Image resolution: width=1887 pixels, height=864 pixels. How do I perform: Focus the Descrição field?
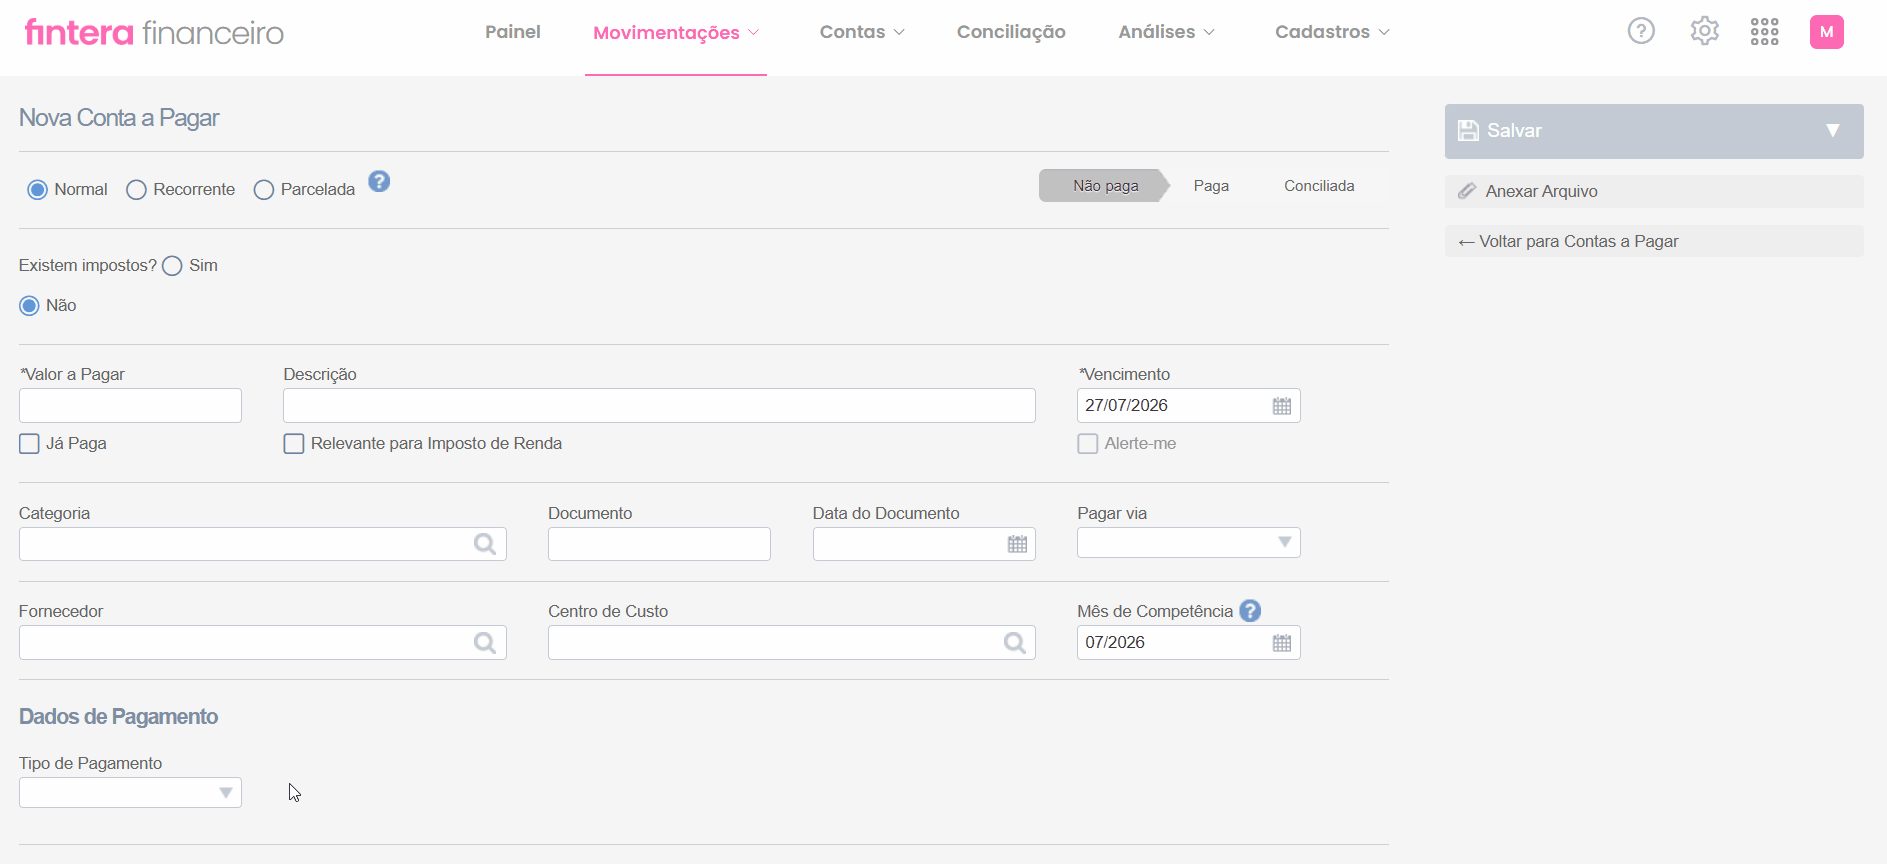[x=659, y=406]
